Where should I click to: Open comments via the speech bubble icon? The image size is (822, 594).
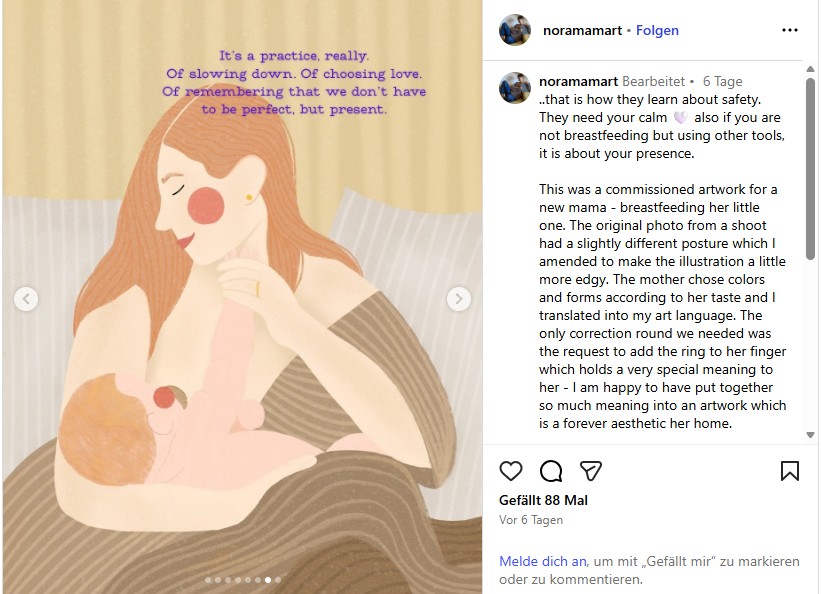[x=551, y=471]
